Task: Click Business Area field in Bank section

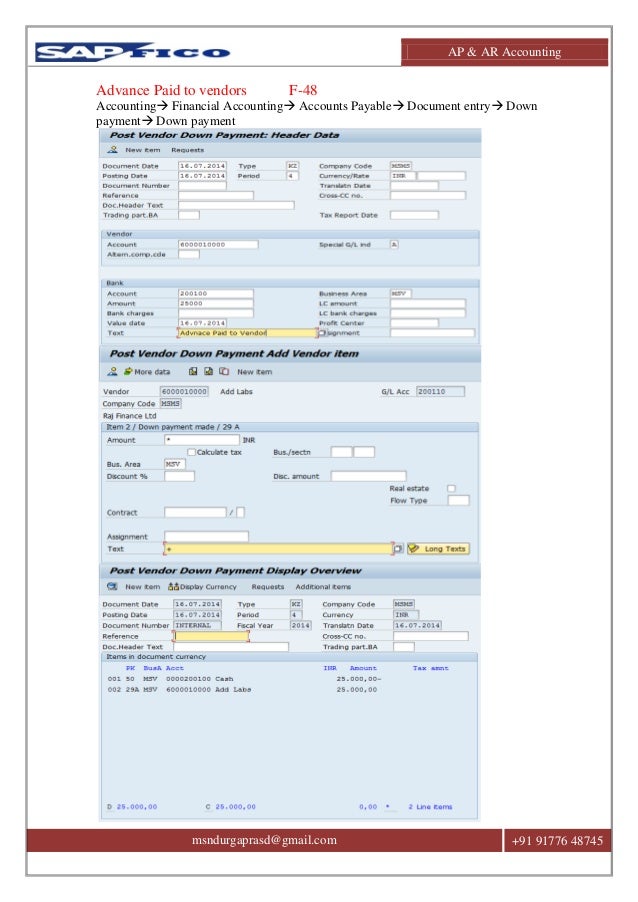Action: pos(400,293)
